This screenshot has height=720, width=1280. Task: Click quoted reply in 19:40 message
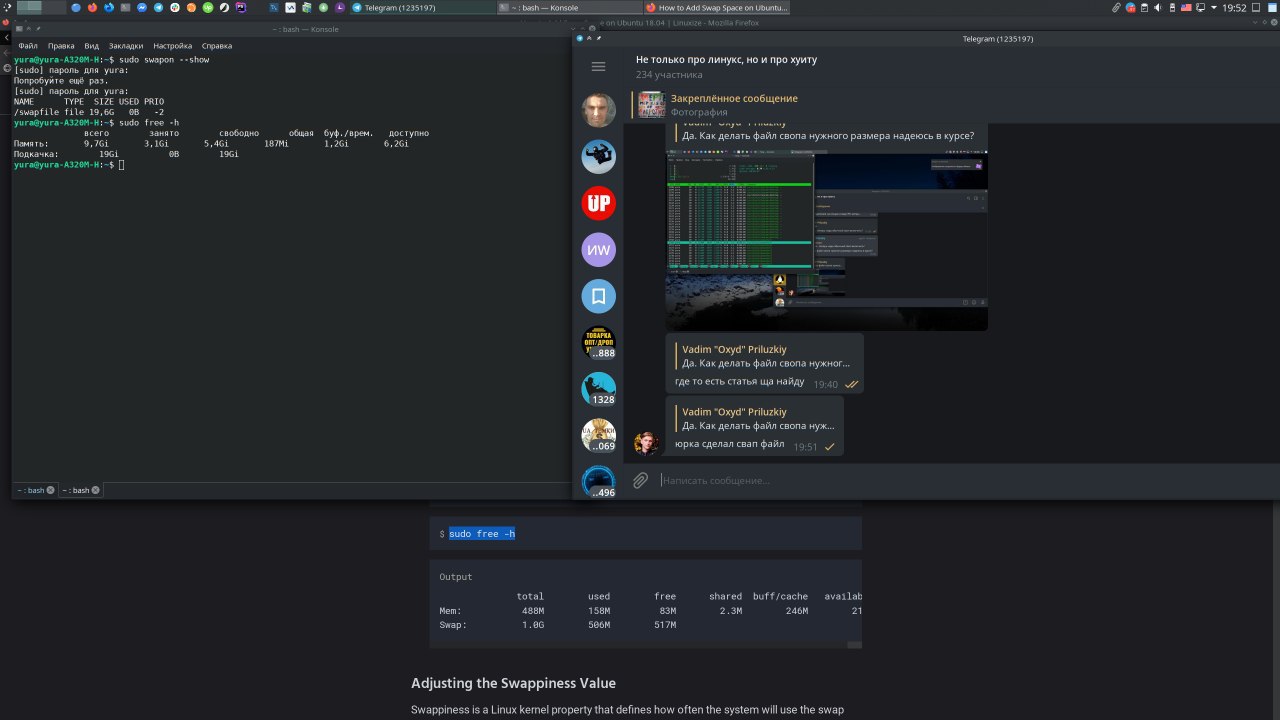pos(765,356)
